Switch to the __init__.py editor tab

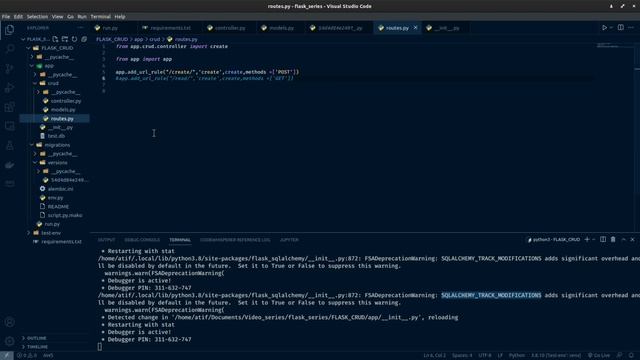click(447, 28)
